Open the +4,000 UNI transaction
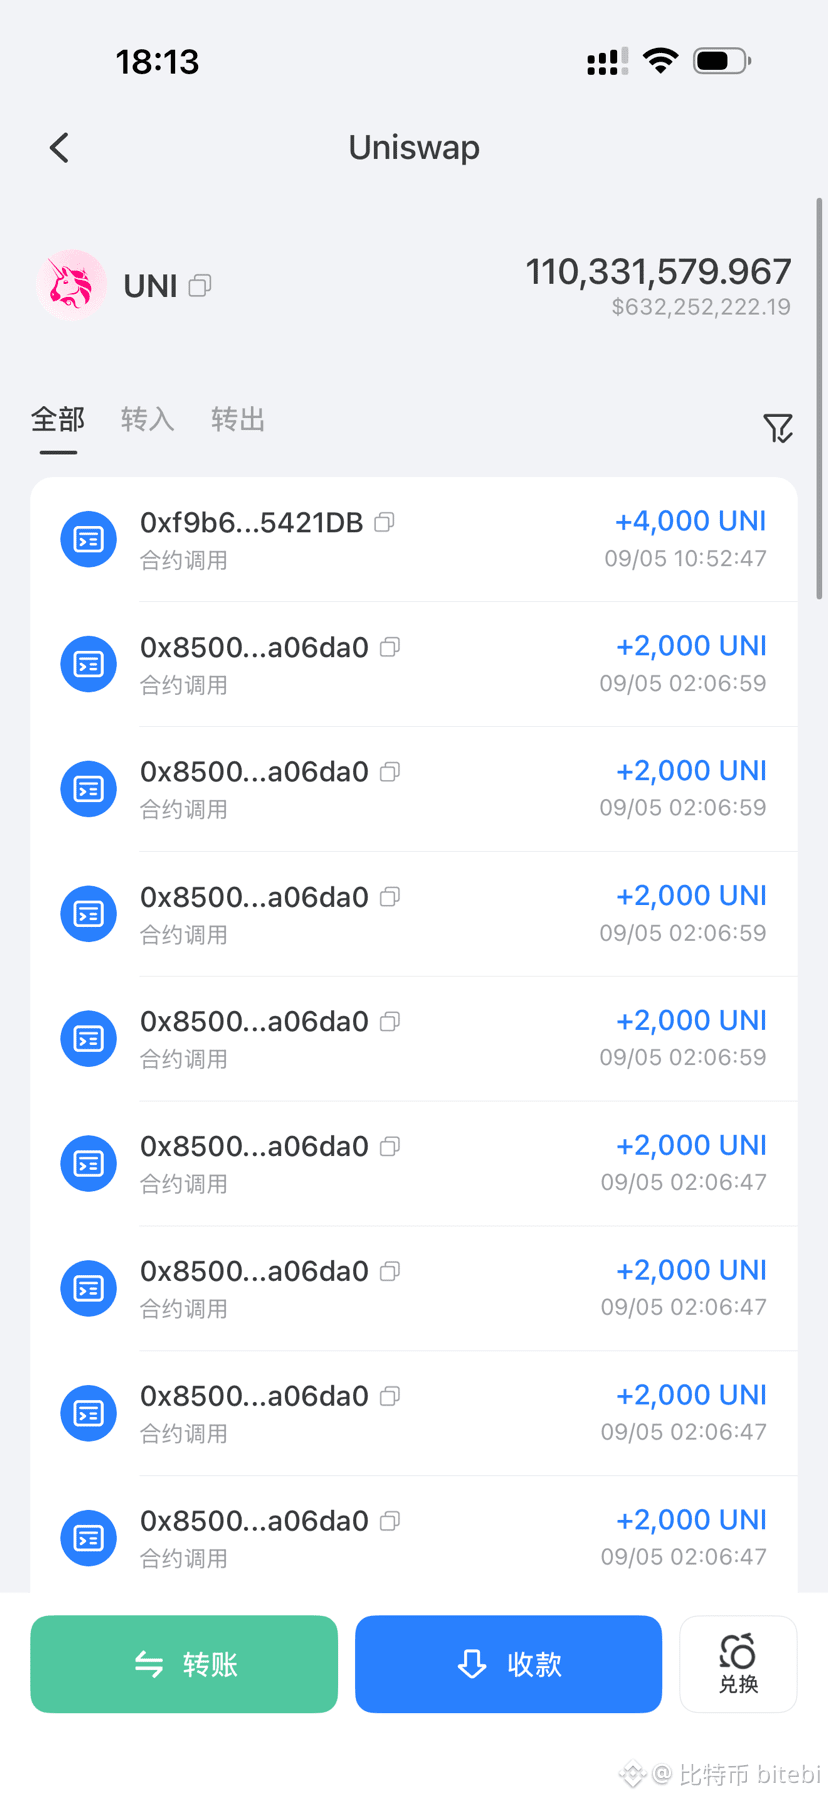Image resolution: width=828 pixels, height=1800 pixels. pos(414,539)
